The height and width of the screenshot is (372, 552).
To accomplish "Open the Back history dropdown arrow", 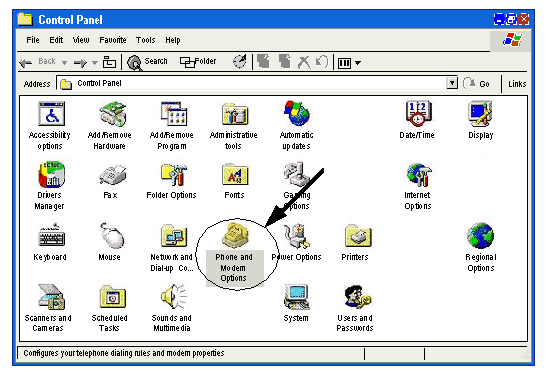I will click(64, 63).
